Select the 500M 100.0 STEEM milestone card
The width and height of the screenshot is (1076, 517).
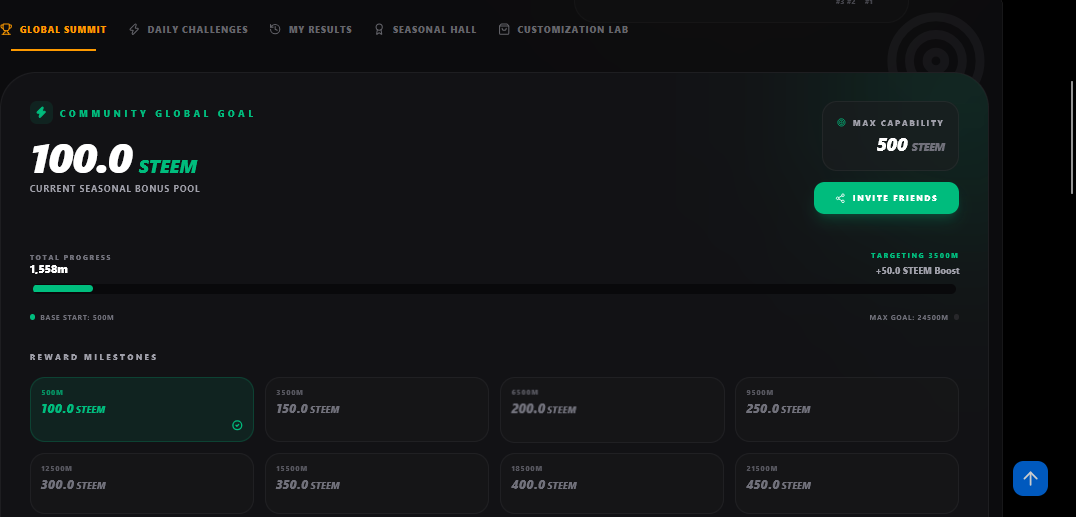[x=142, y=409]
